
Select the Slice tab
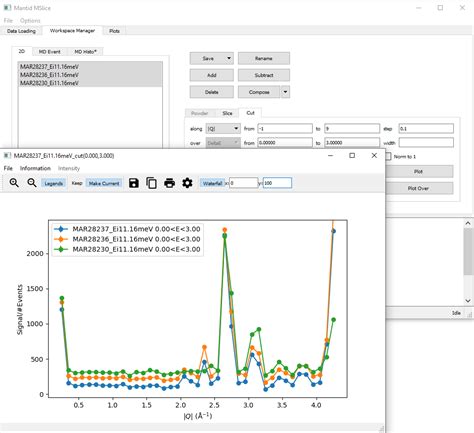coord(227,113)
